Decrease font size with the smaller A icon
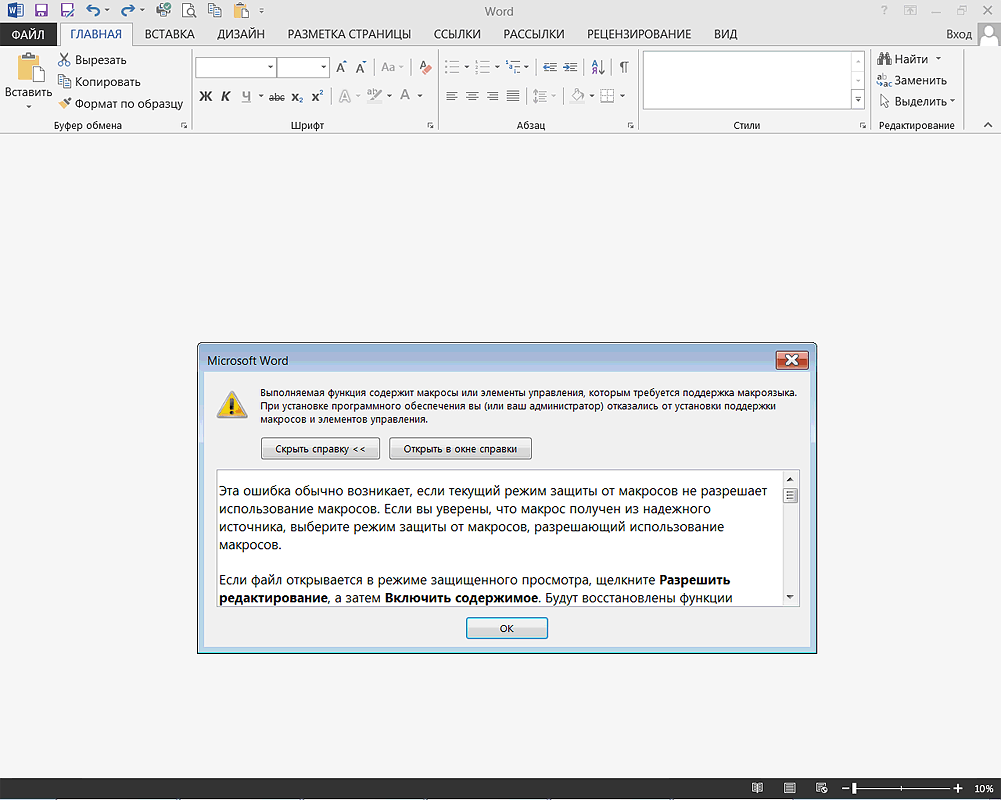The image size is (1001, 800). (361, 67)
